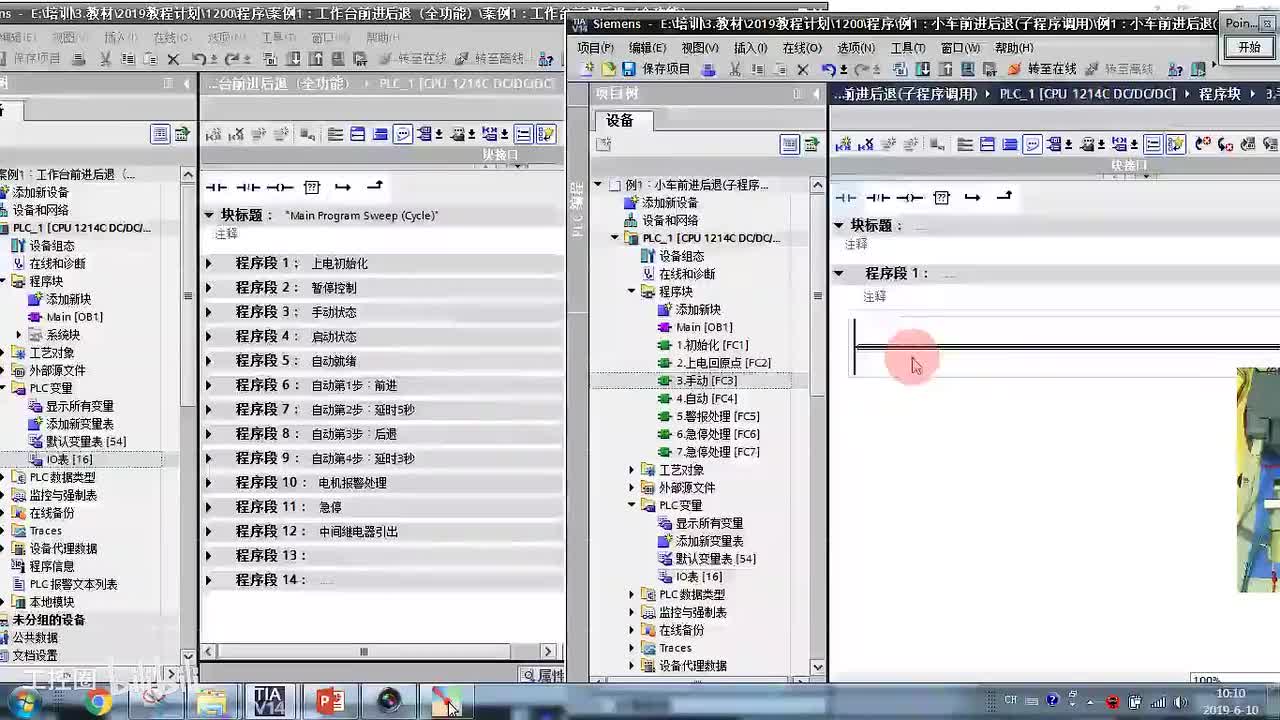
Task: Toggle details view in left project tree
Action: [x=160, y=134]
